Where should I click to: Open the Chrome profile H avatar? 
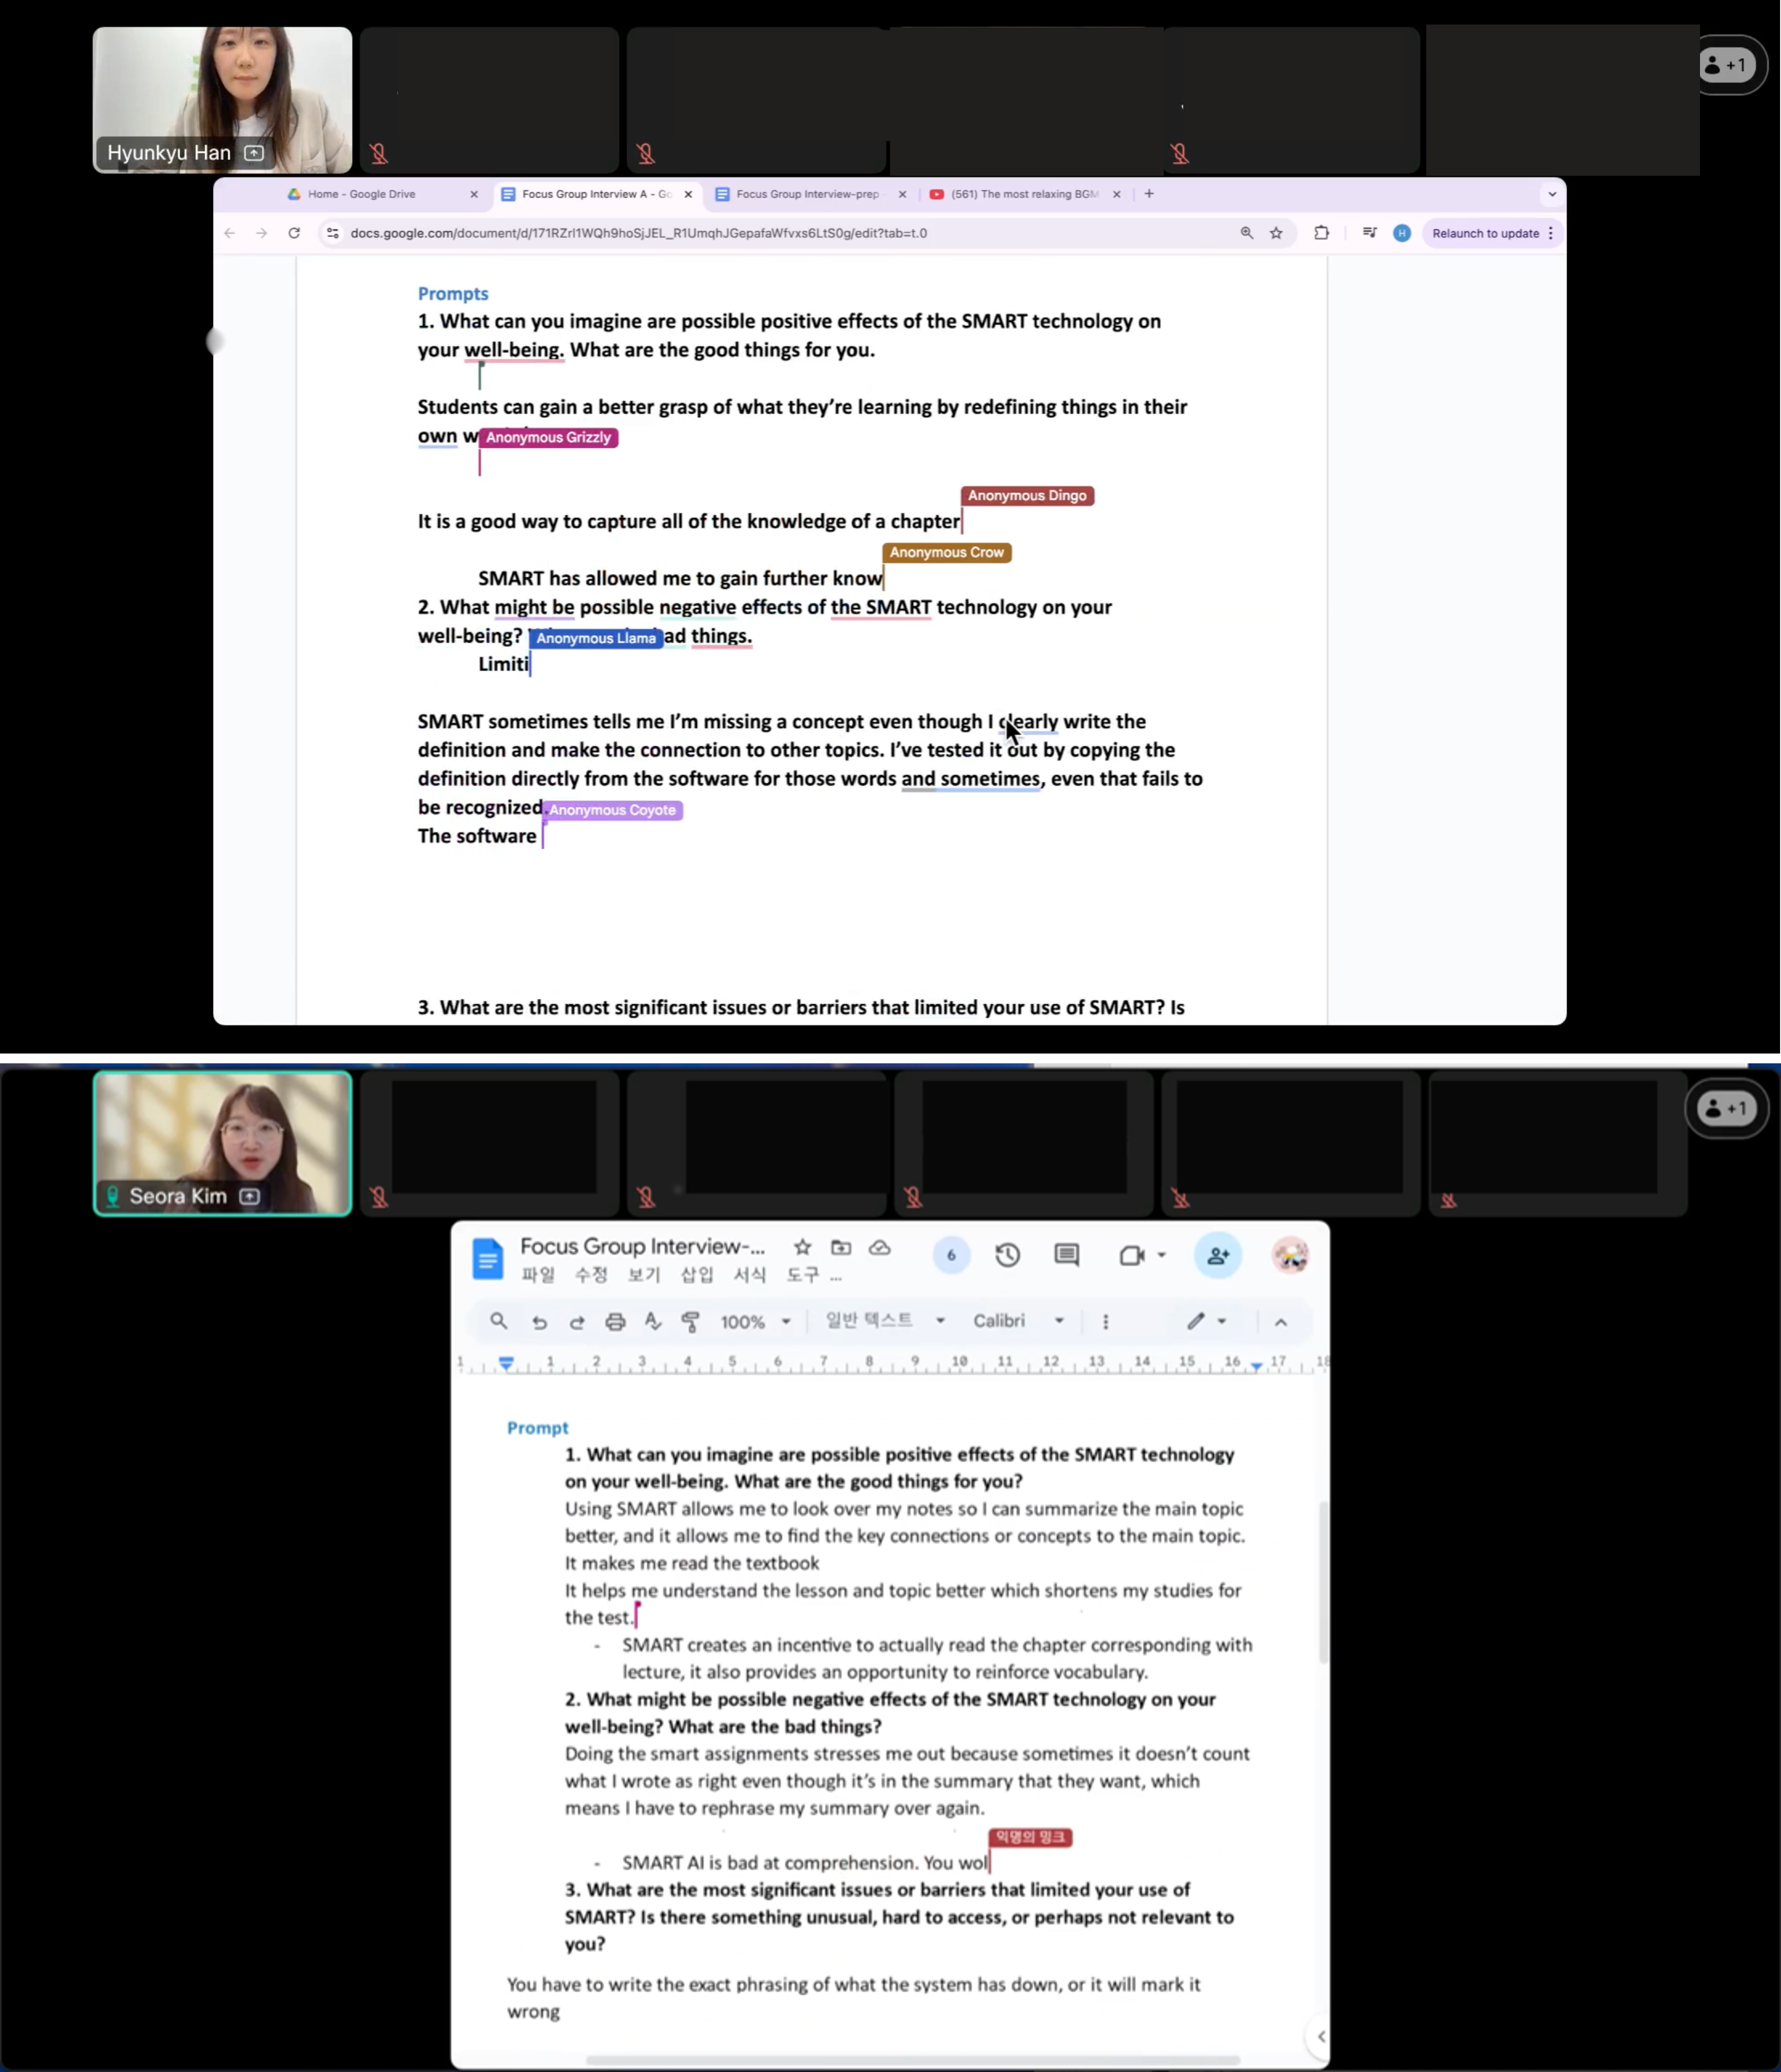tap(1402, 233)
